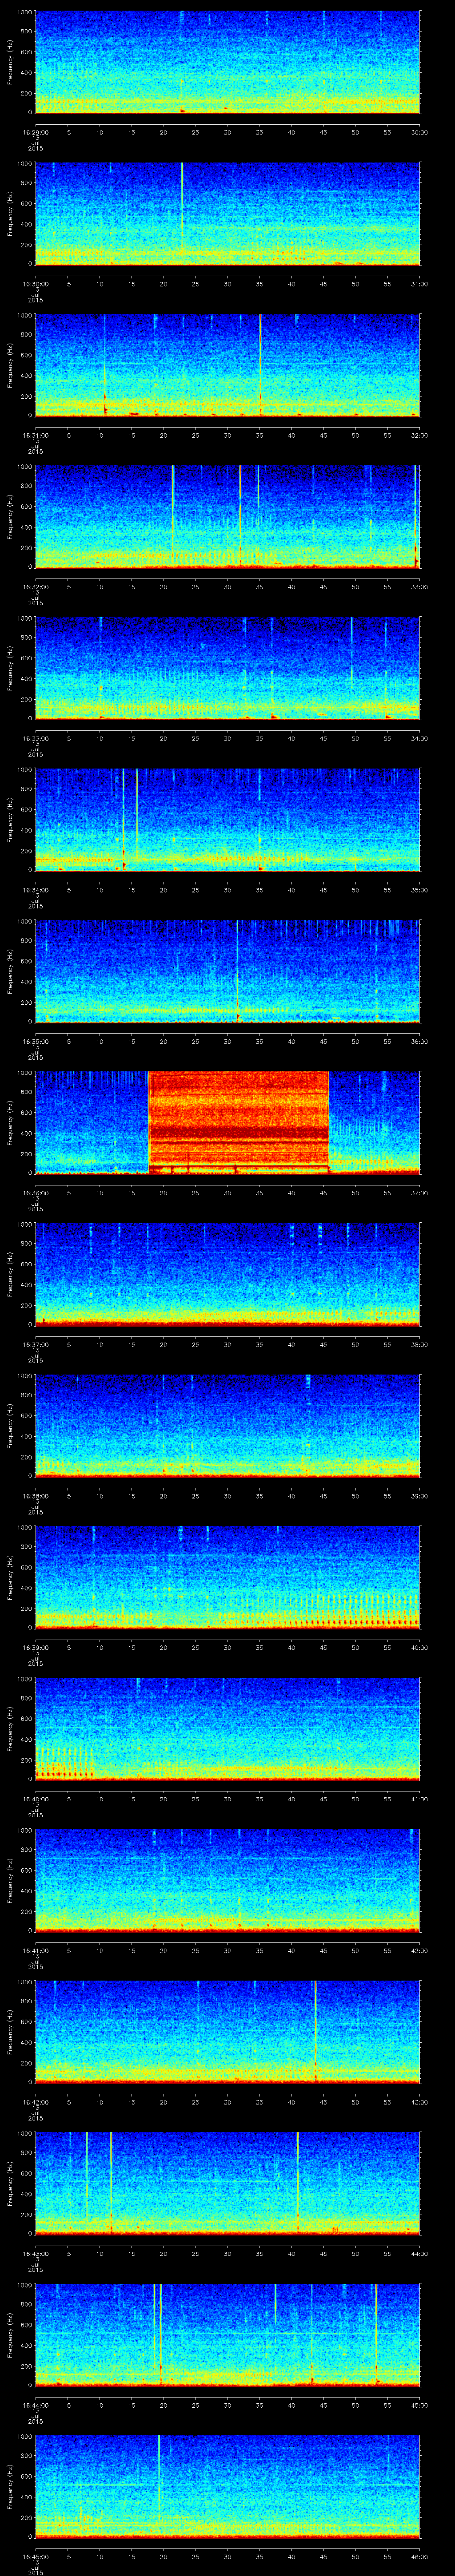Open the spectrogram panel starting at 16:35:00
The height and width of the screenshot is (2576, 455).
[x=227, y=970]
